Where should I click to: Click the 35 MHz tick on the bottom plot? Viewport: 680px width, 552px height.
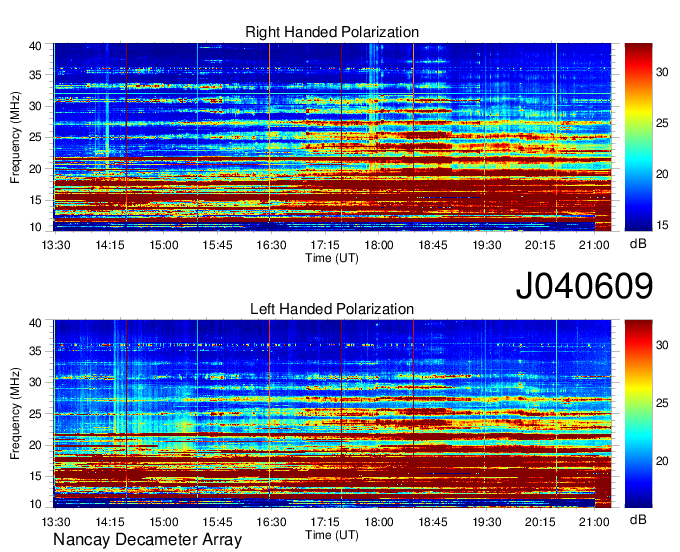click(x=35, y=351)
